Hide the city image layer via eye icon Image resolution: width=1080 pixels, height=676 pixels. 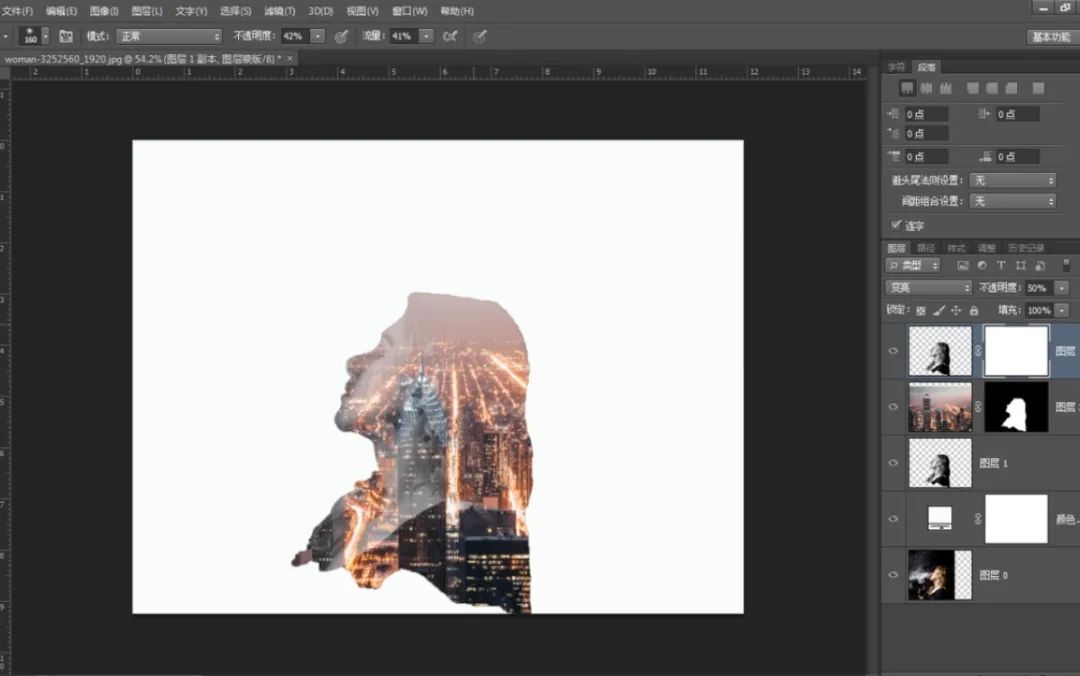[x=893, y=407]
